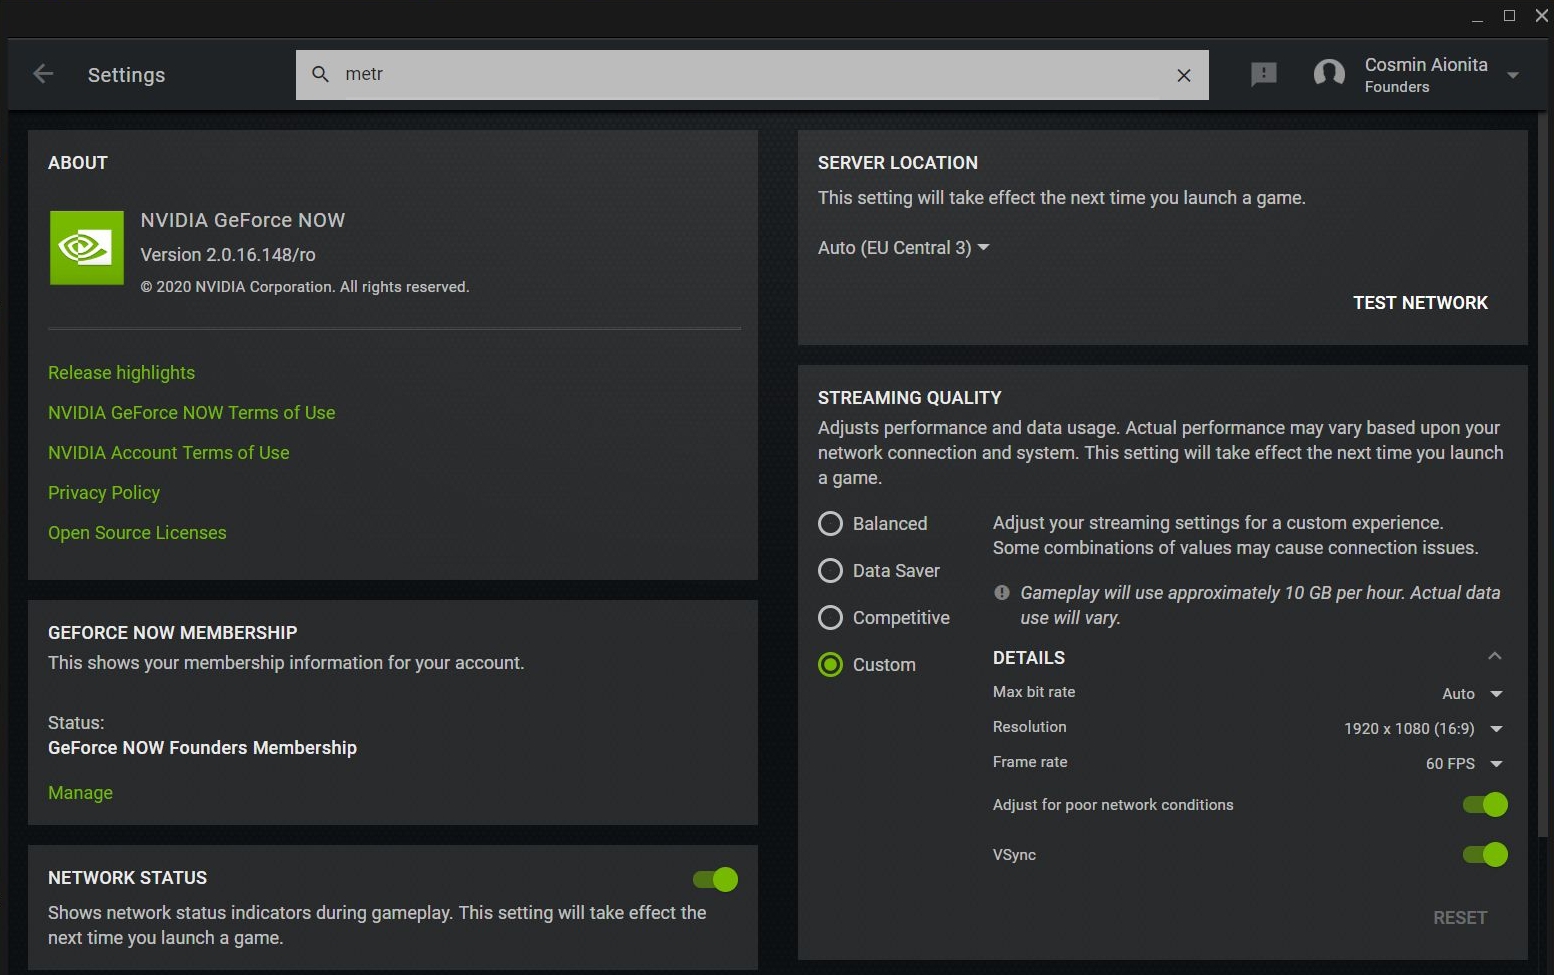Open NVIDIA Account Terms of Use
Image resolution: width=1554 pixels, height=975 pixels.
[x=168, y=452]
